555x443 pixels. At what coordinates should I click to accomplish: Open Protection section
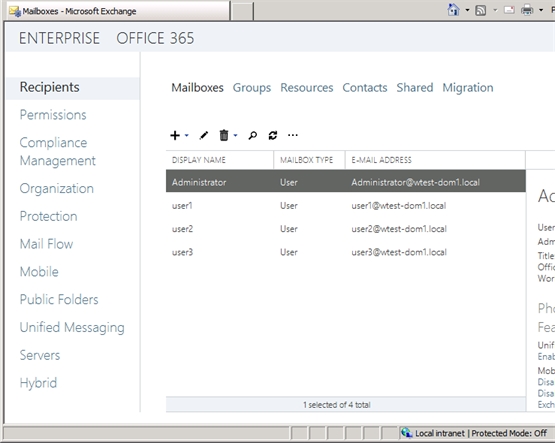[48, 216]
